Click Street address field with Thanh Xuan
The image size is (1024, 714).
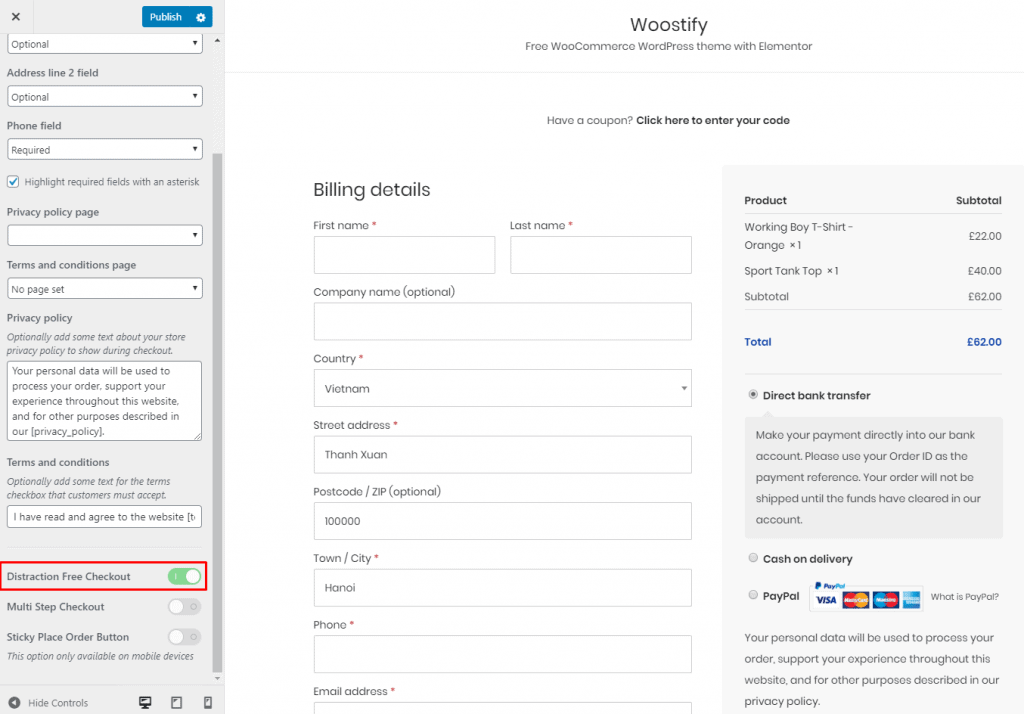pos(502,455)
